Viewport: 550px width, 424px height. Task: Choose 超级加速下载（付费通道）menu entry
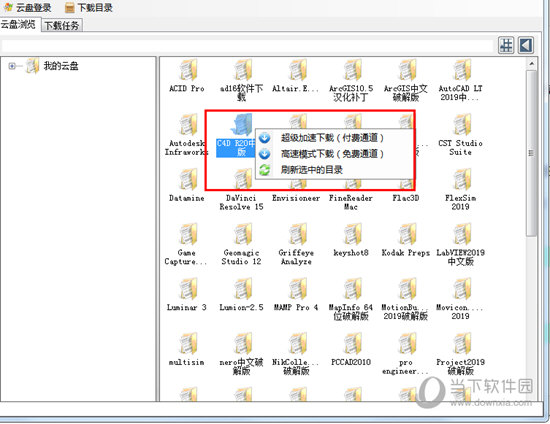[x=332, y=137]
